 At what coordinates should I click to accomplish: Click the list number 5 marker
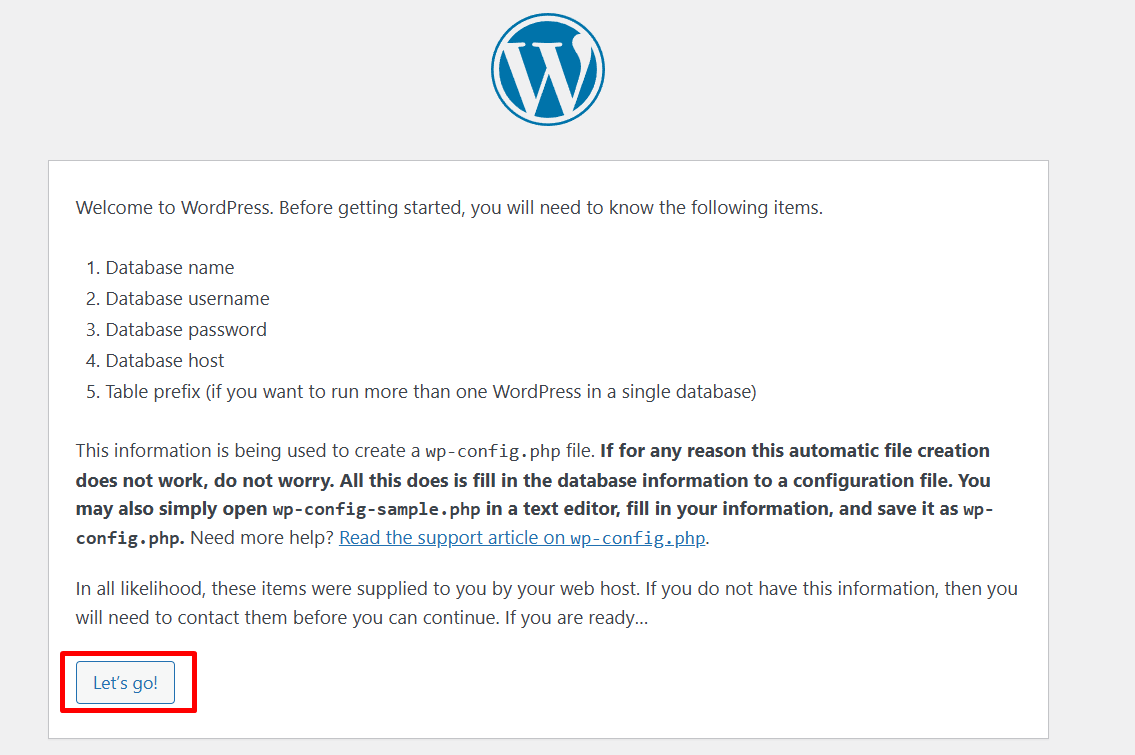tap(93, 392)
